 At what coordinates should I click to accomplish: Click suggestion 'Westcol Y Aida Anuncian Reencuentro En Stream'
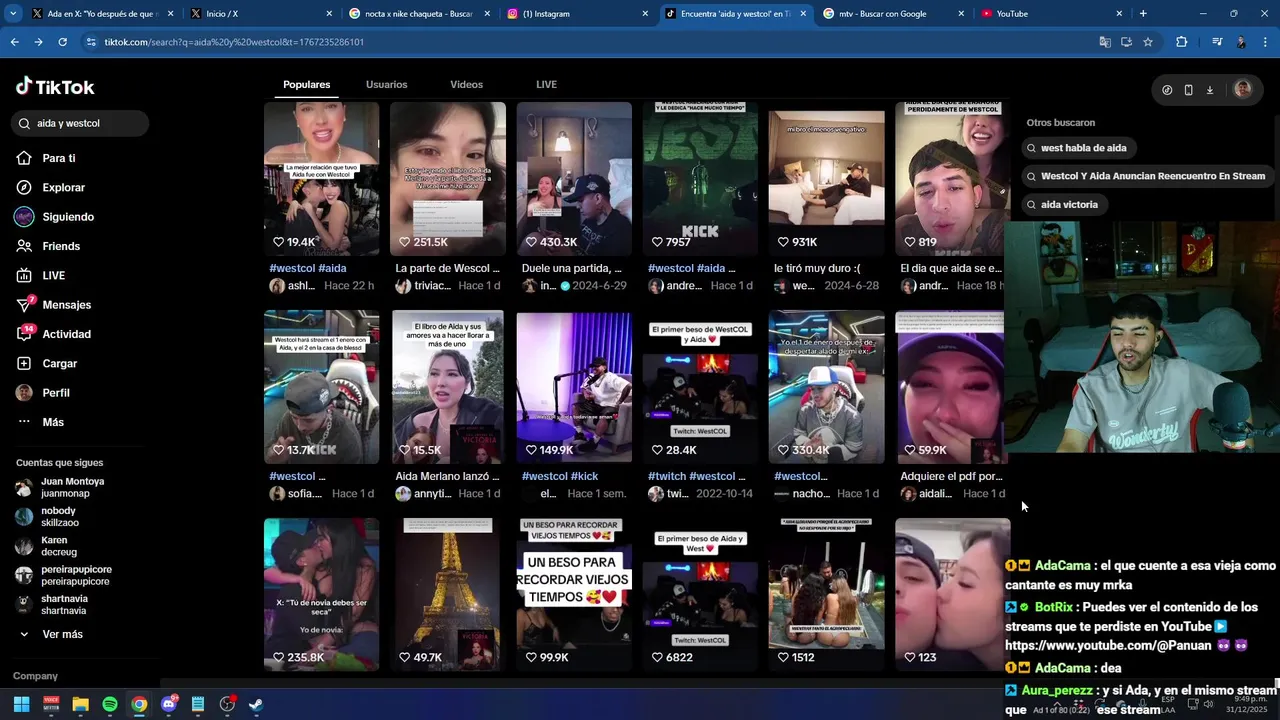(1146, 176)
